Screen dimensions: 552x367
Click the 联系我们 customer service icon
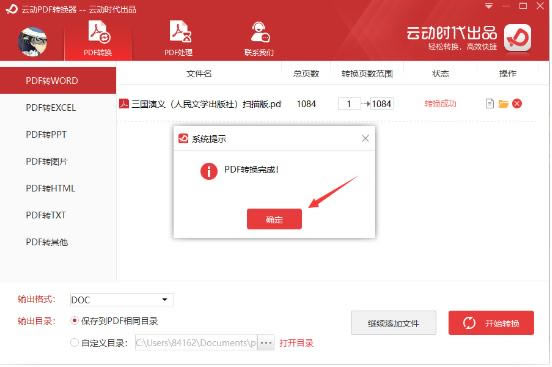[x=259, y=38]
